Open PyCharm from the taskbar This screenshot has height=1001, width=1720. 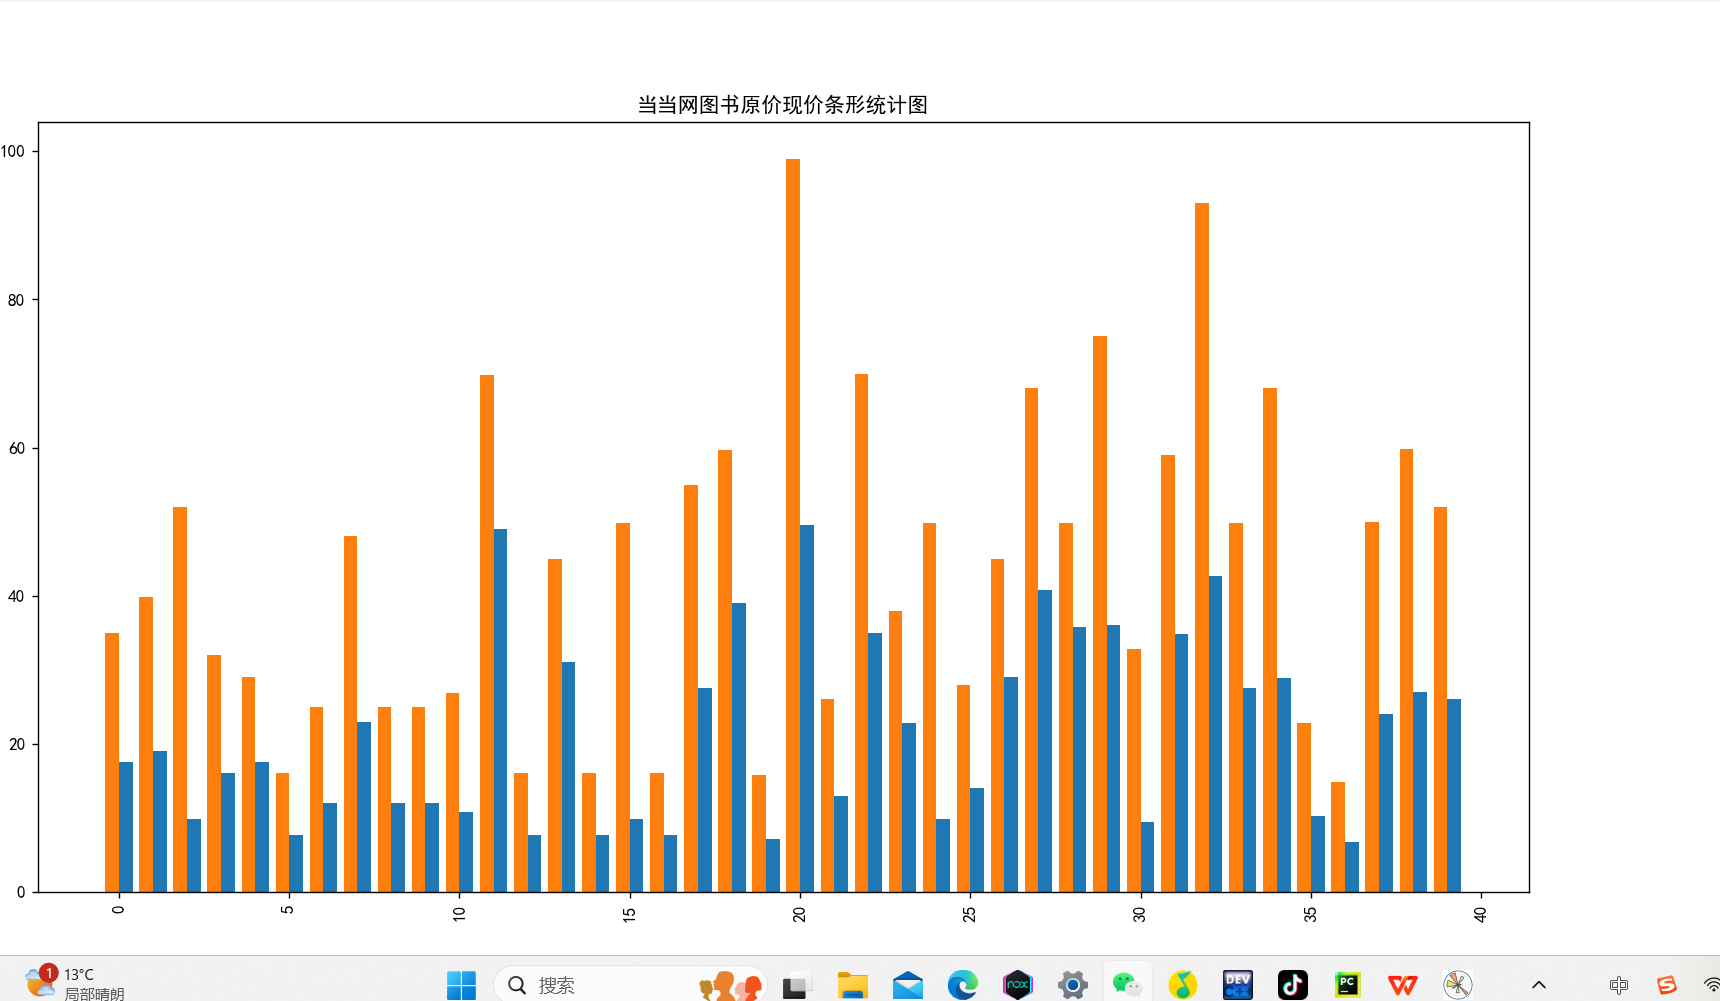click(x=1348, y=985)
